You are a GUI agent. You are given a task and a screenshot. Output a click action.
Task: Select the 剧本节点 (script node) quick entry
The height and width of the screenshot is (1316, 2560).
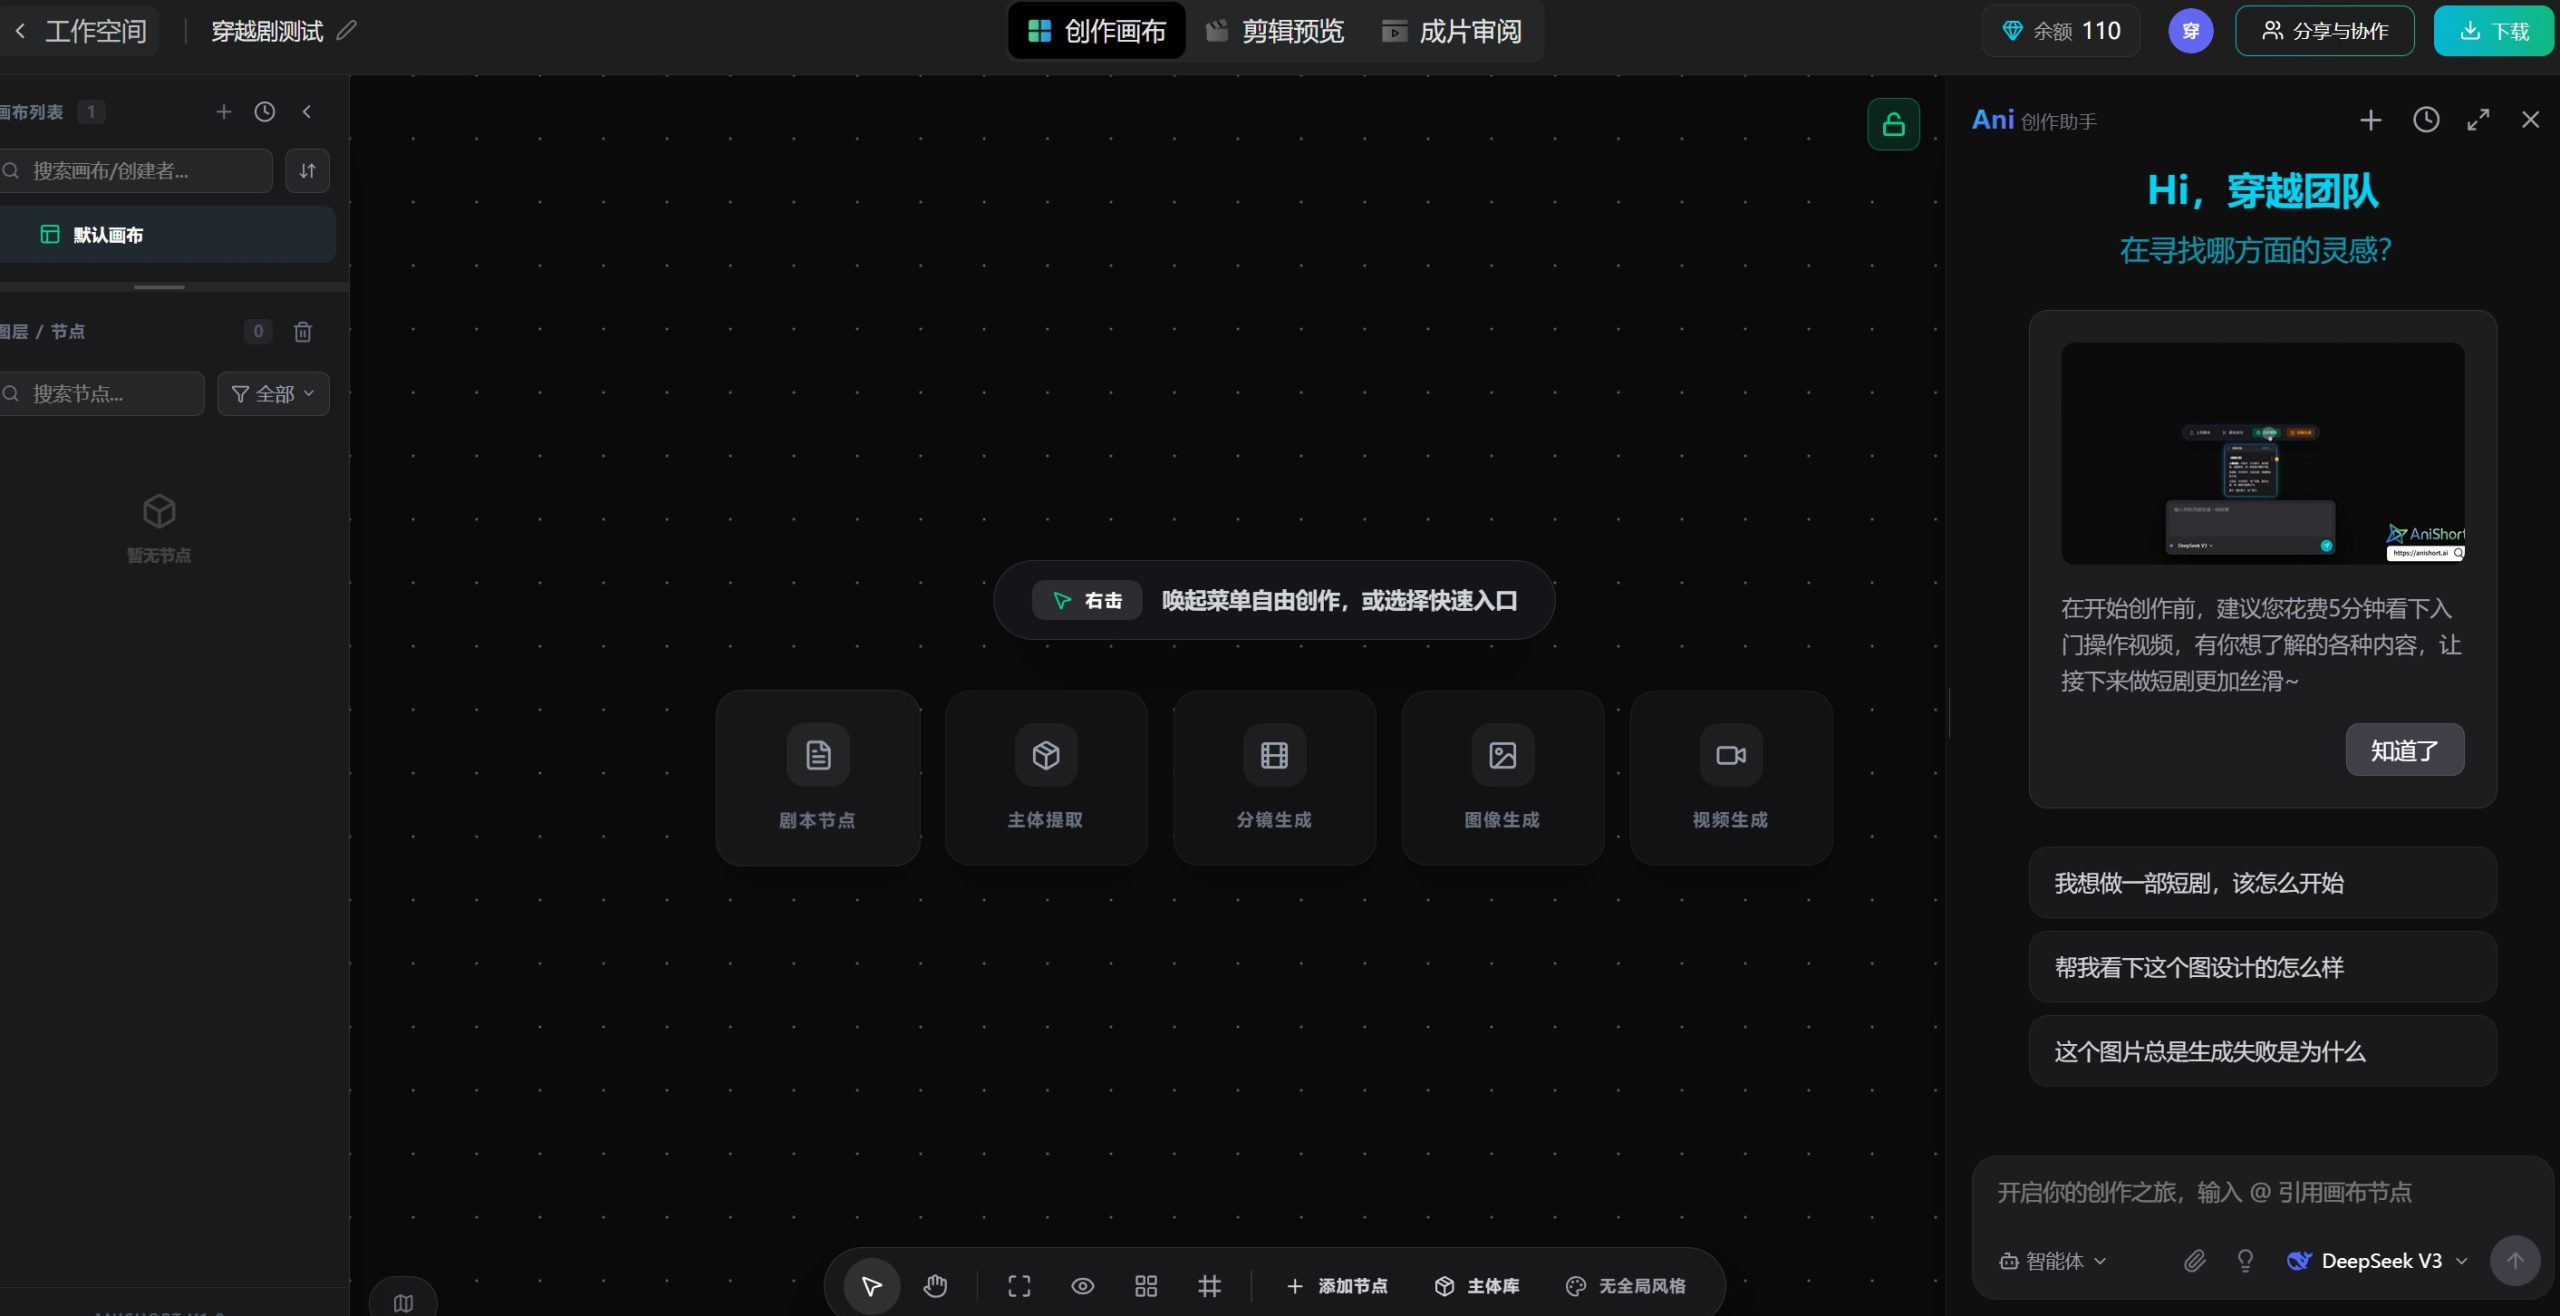coord(817,778)
